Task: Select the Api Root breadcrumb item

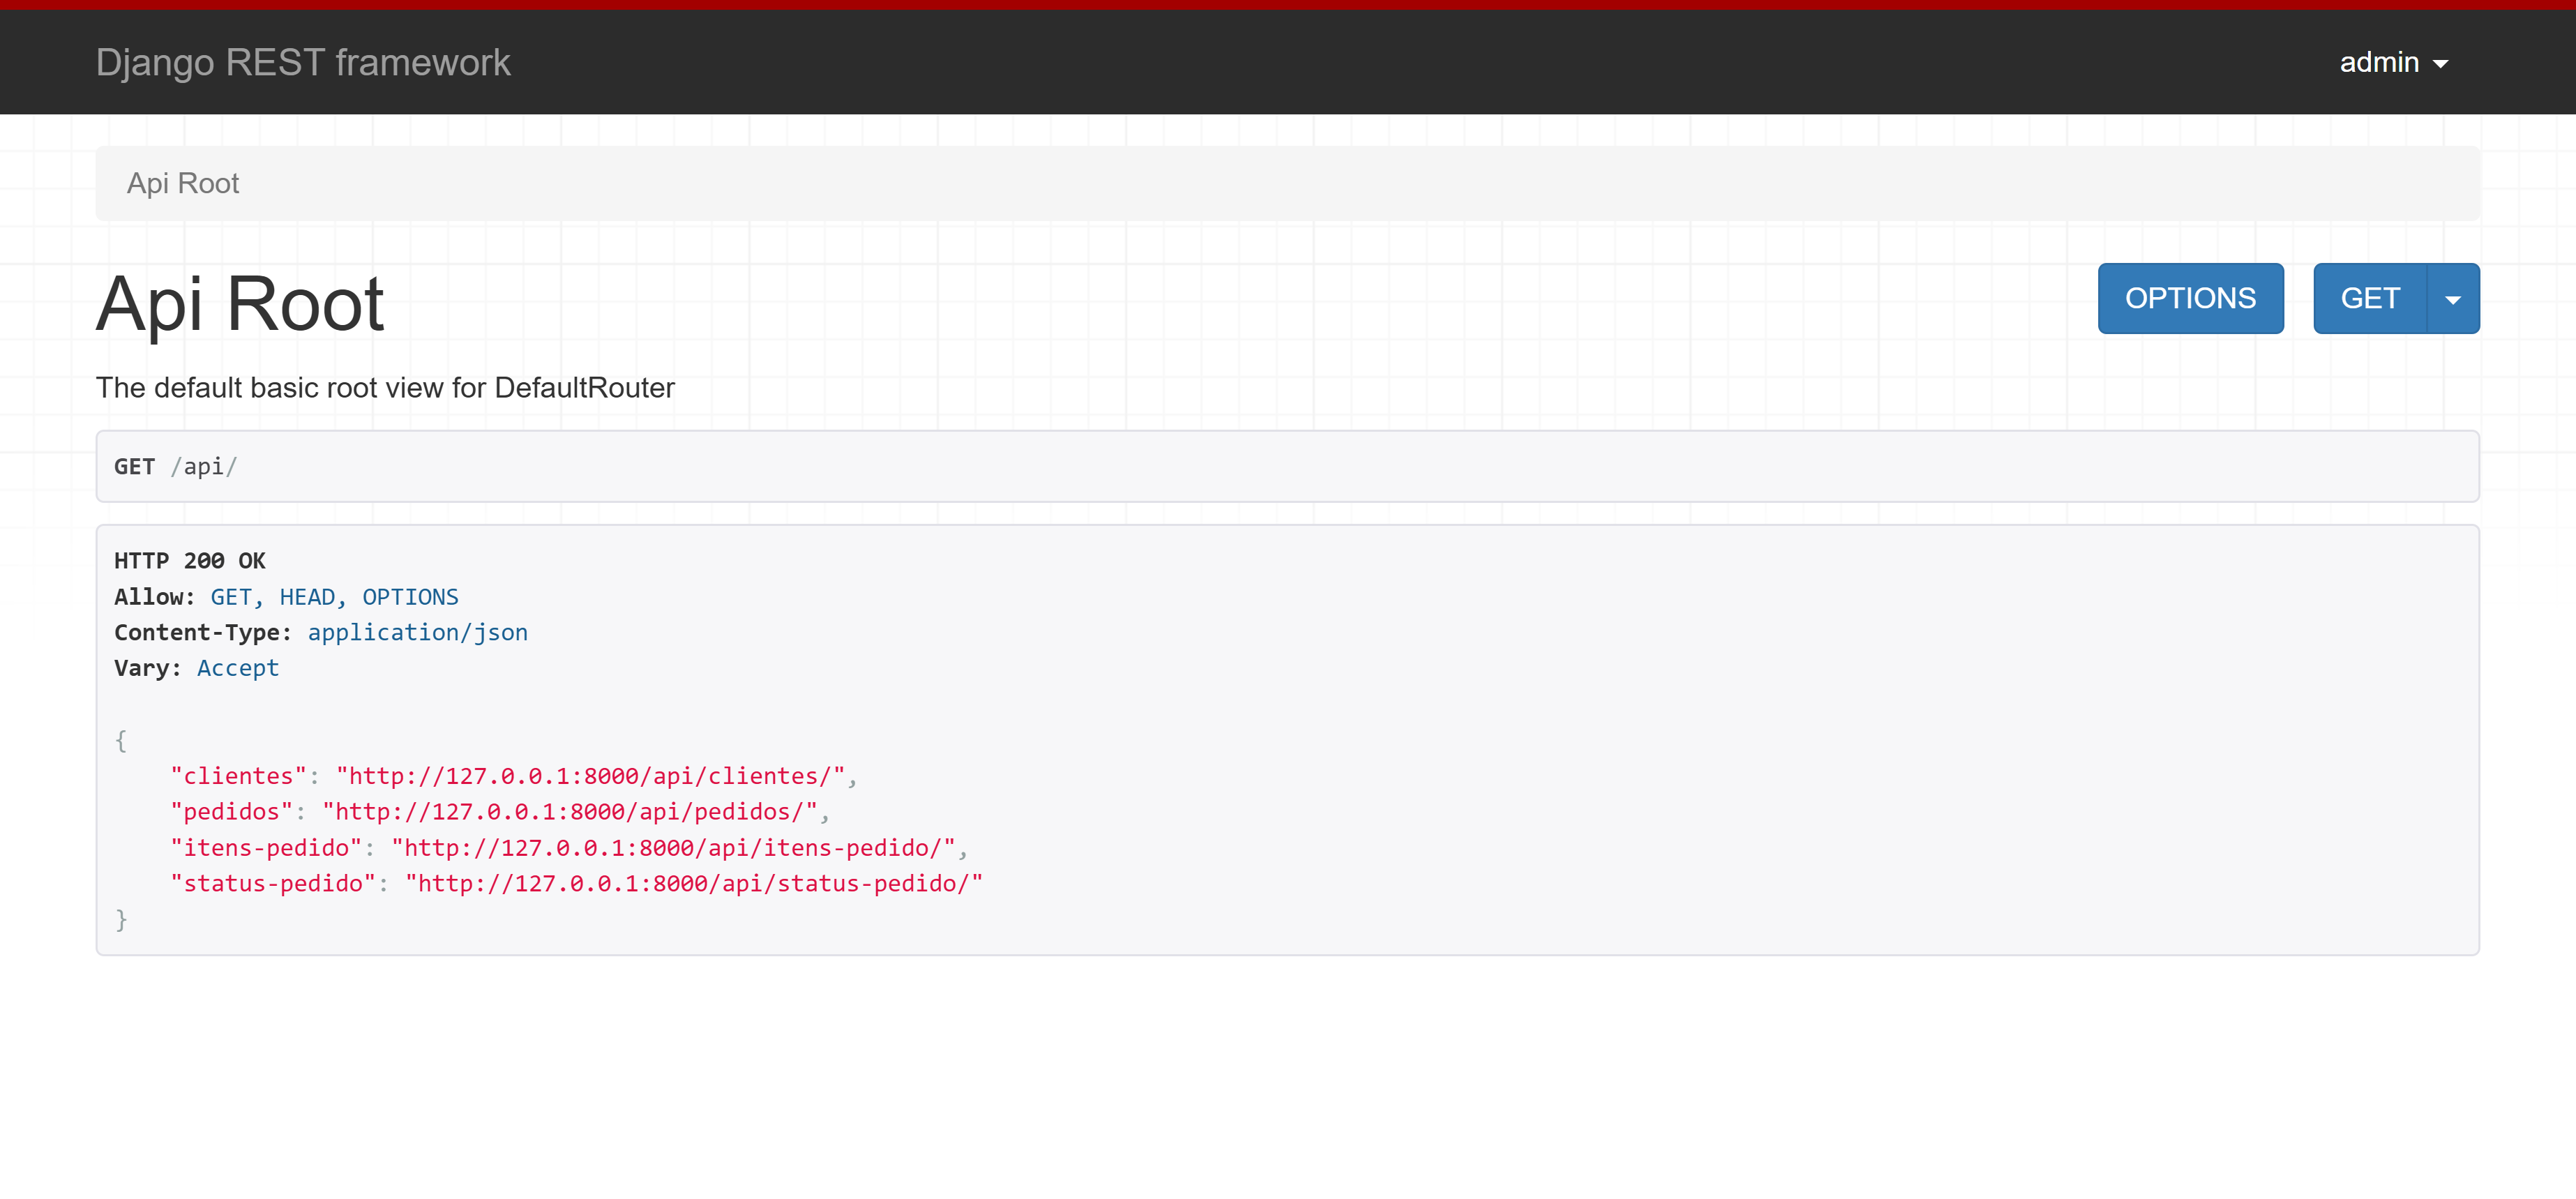Action: (x=183, y=183)
